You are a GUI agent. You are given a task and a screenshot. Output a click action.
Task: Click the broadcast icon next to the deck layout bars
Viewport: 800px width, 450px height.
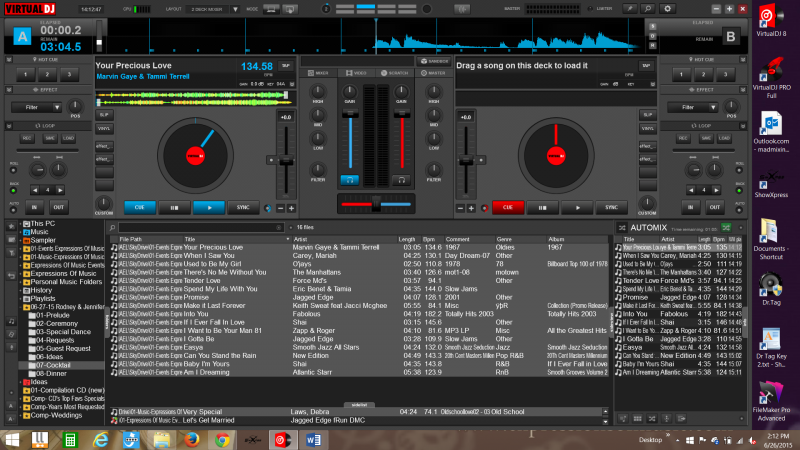pos(463,9)
